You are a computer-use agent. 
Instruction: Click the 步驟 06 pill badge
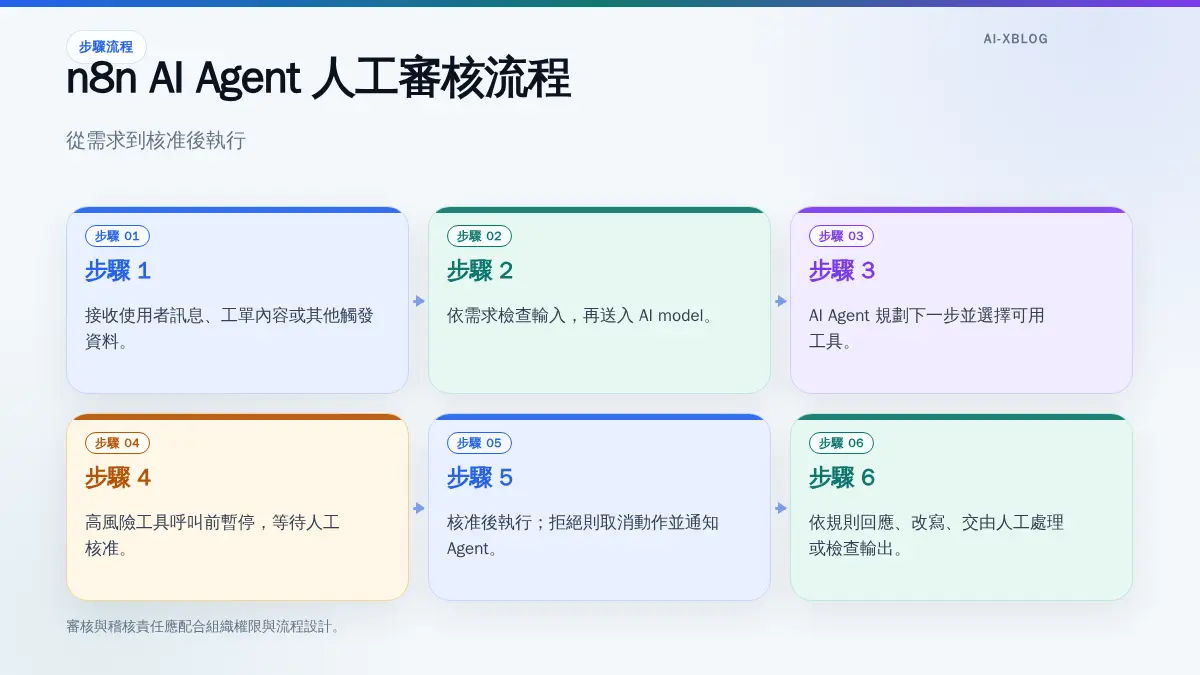pos(841,443)
